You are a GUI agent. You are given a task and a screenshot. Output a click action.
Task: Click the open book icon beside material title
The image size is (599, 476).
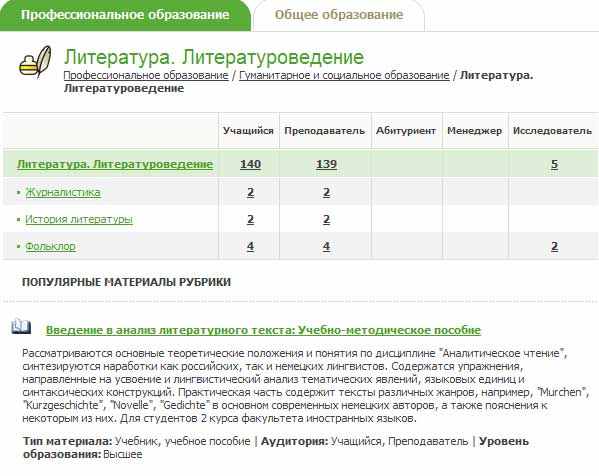point(21,326)
